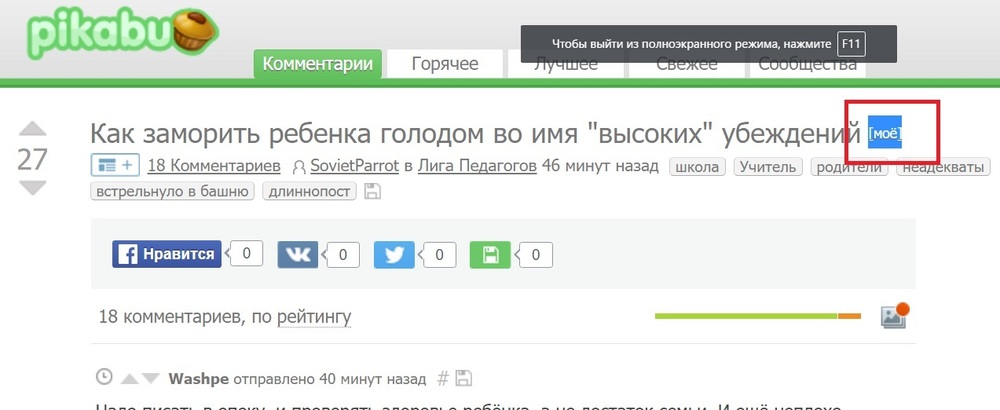This screenshot has width=1000, height=410.
Task: Share the post on Twitter
Action: pyautogui.click(x=393, y=254)
